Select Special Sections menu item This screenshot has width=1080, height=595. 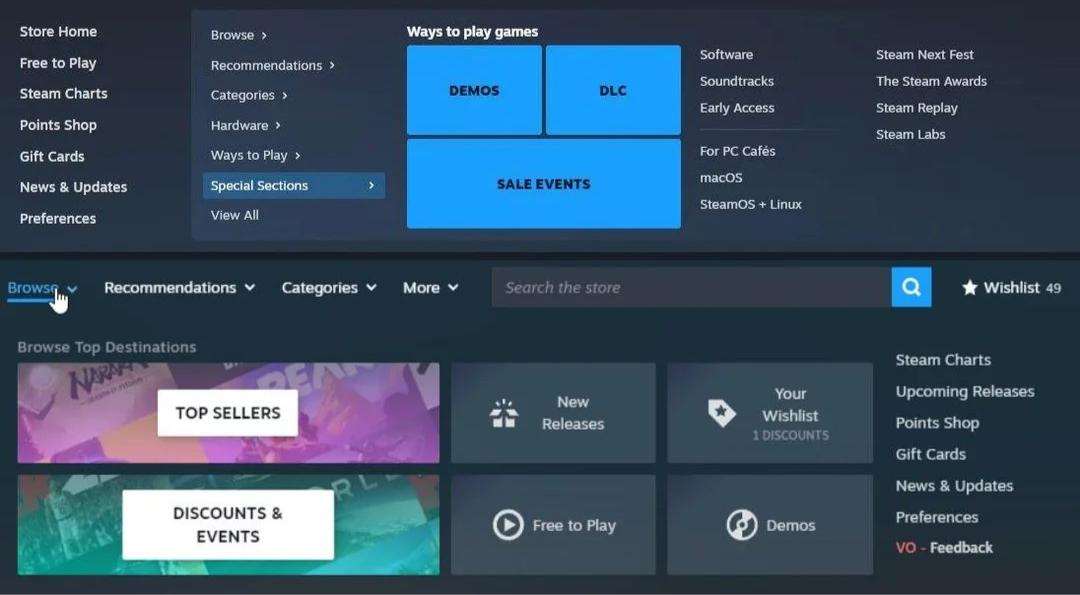click(293, 185)
